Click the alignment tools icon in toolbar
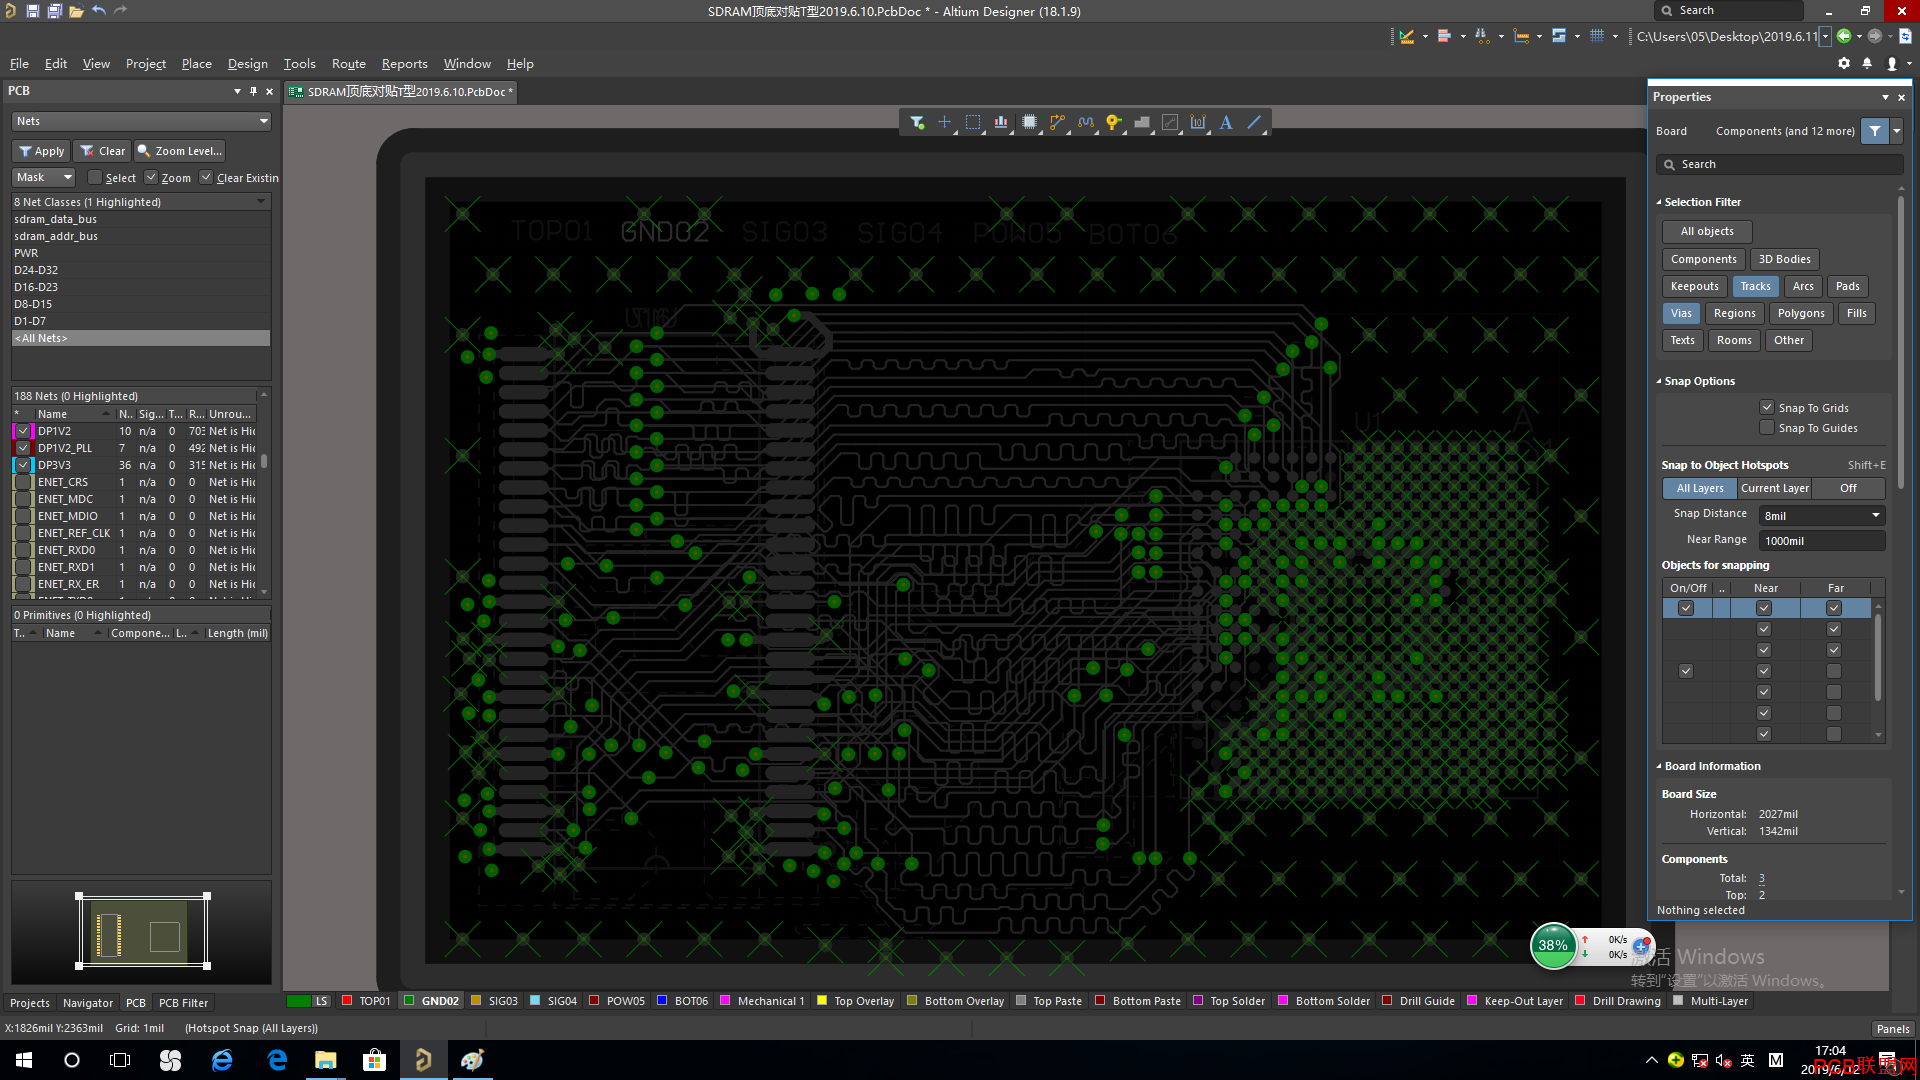The width and height of the screenshot is (1920, 1080). [1444, 36]
